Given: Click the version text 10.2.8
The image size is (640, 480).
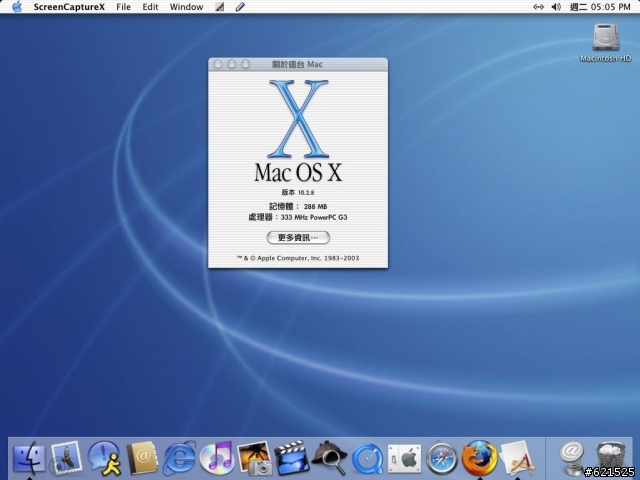Looking at the screenshot, I should (x=306, y=192).
